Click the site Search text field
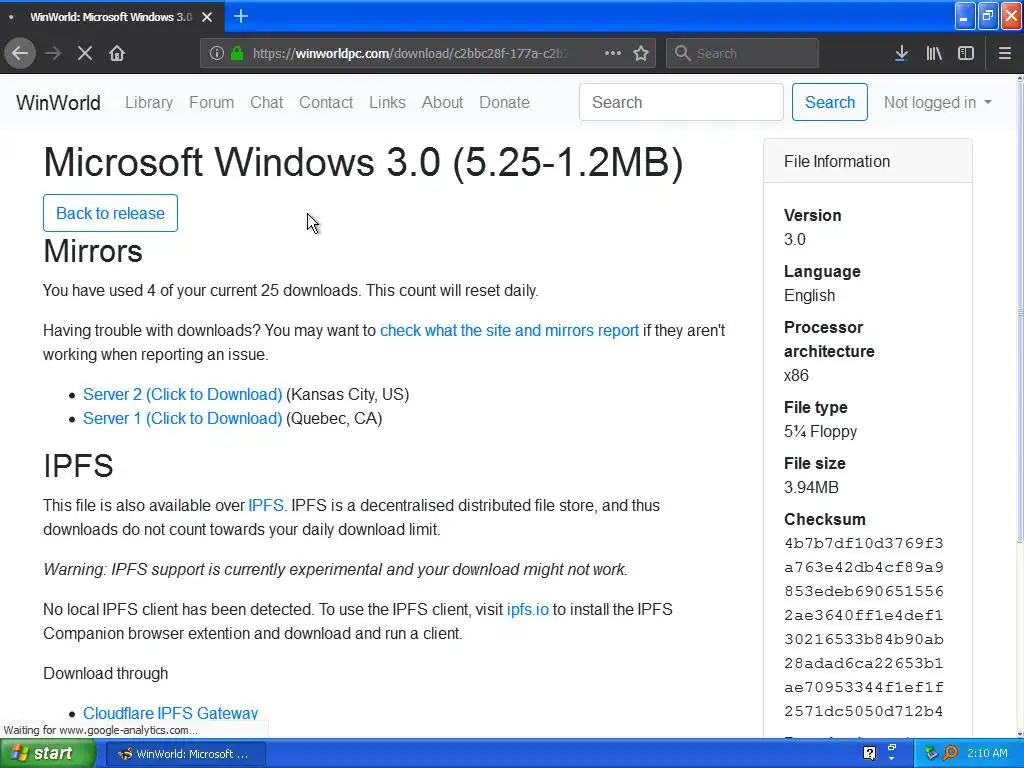This screenshot has height=768, width=1024. [x=681, y=102]
